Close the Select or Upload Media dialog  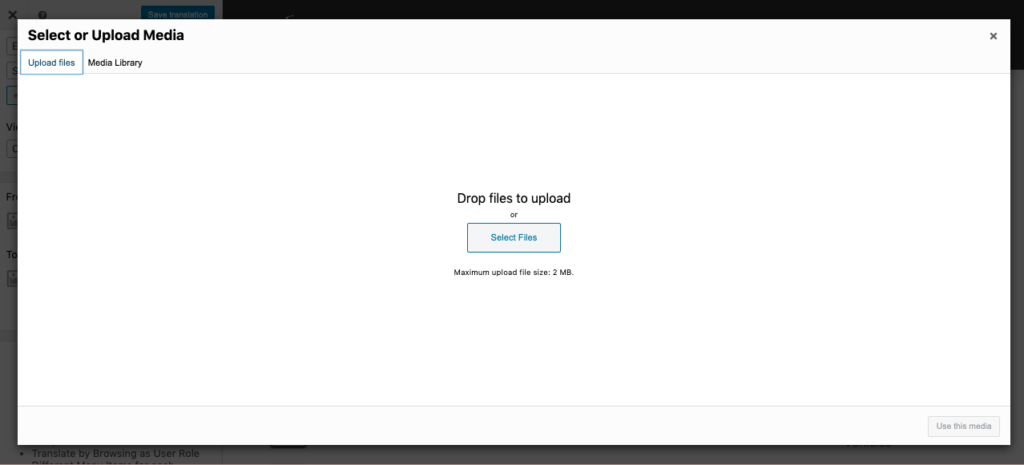coord(993,37)
